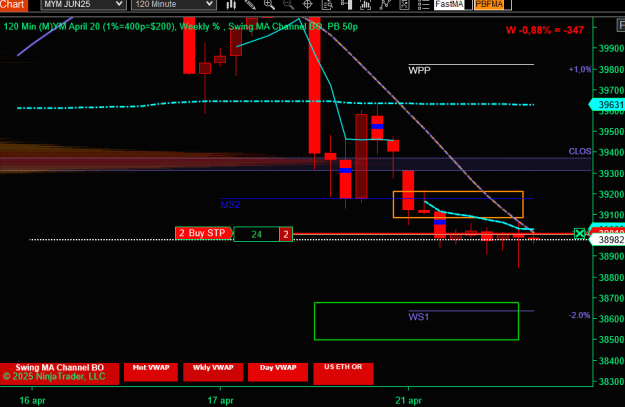This screenshot has width=625, height=407.
Task: Toggle the Day VWAP button
Action: click(278, 372)
